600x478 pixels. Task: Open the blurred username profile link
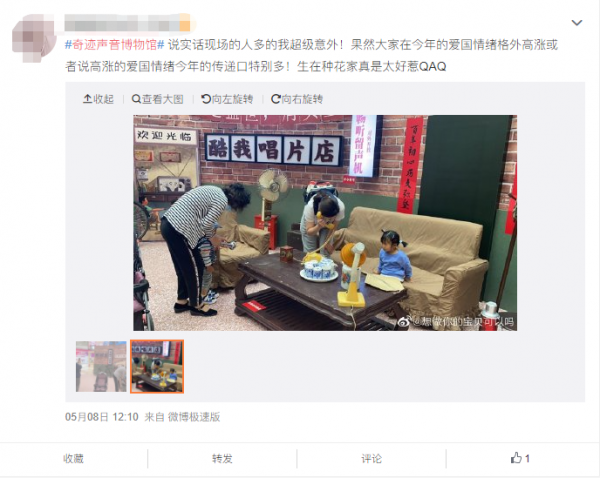[x=127, y=23]
